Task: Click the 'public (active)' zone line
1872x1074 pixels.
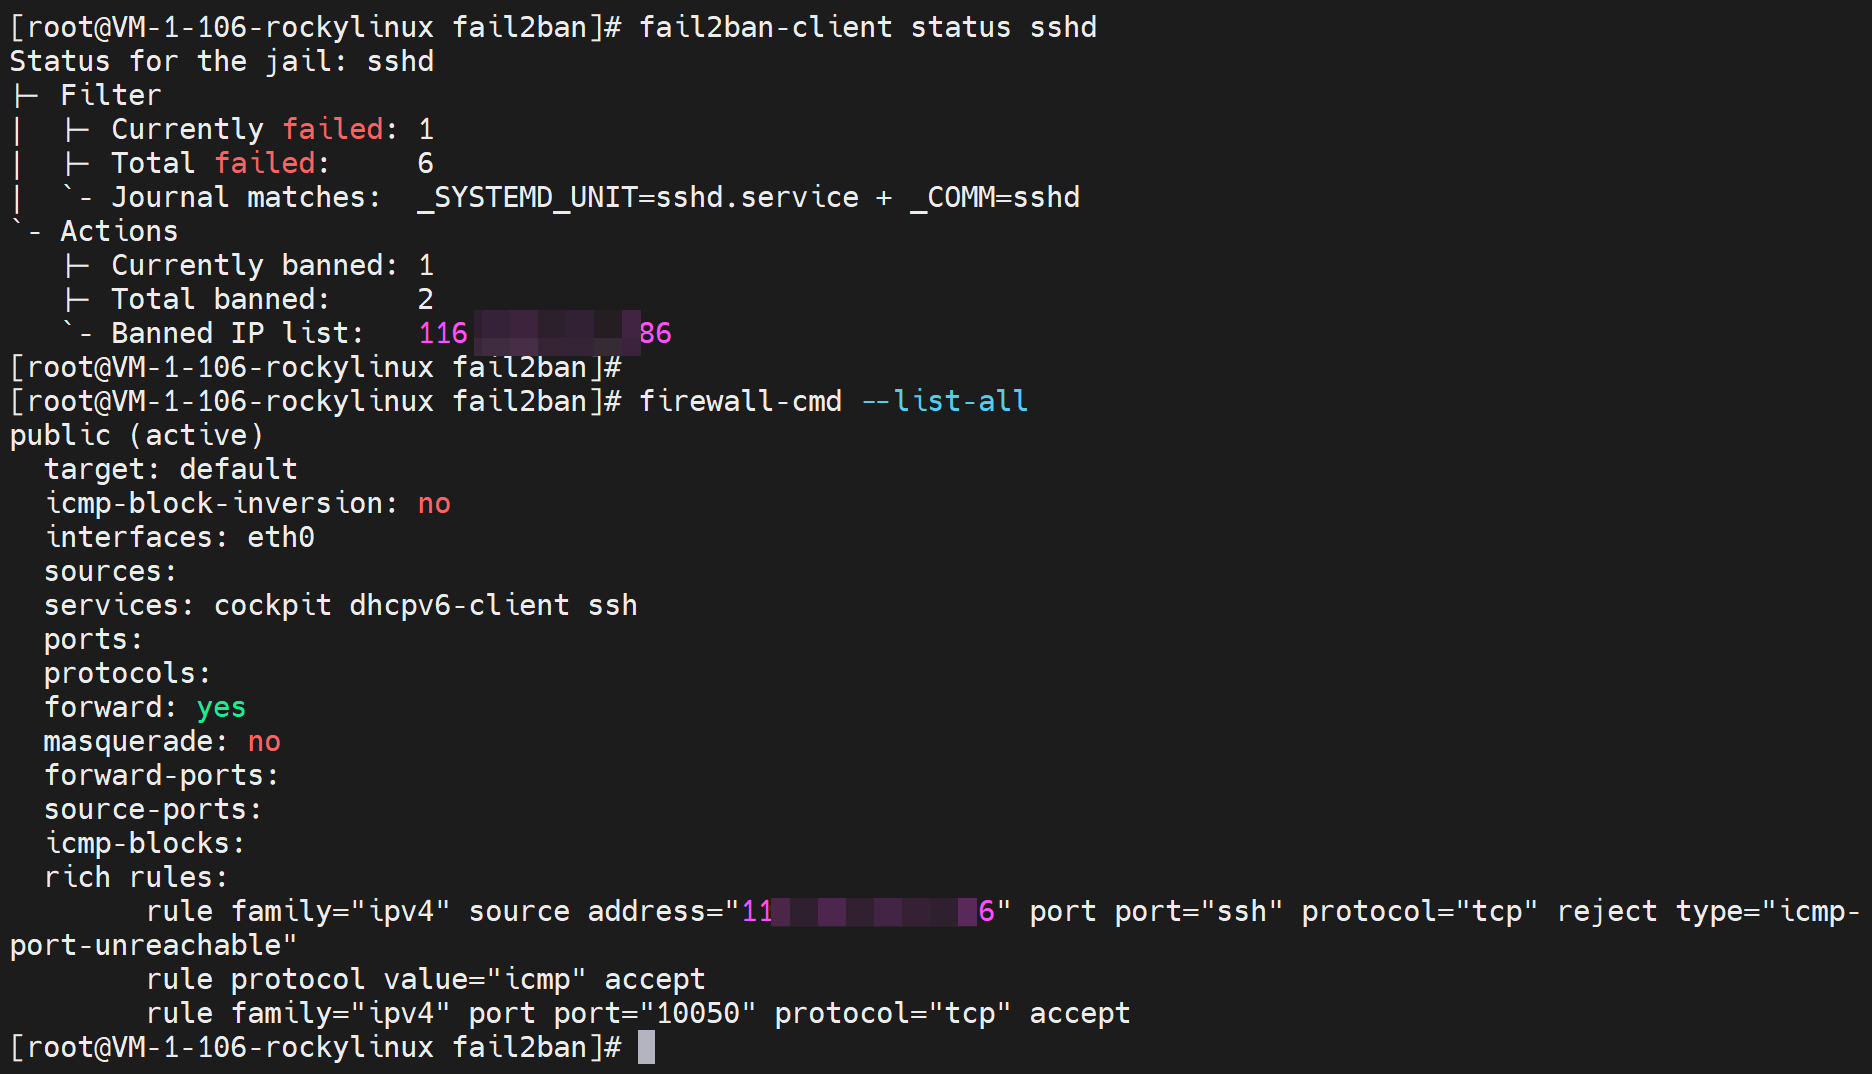Action: pyautogui.click(x=136, y=435)
